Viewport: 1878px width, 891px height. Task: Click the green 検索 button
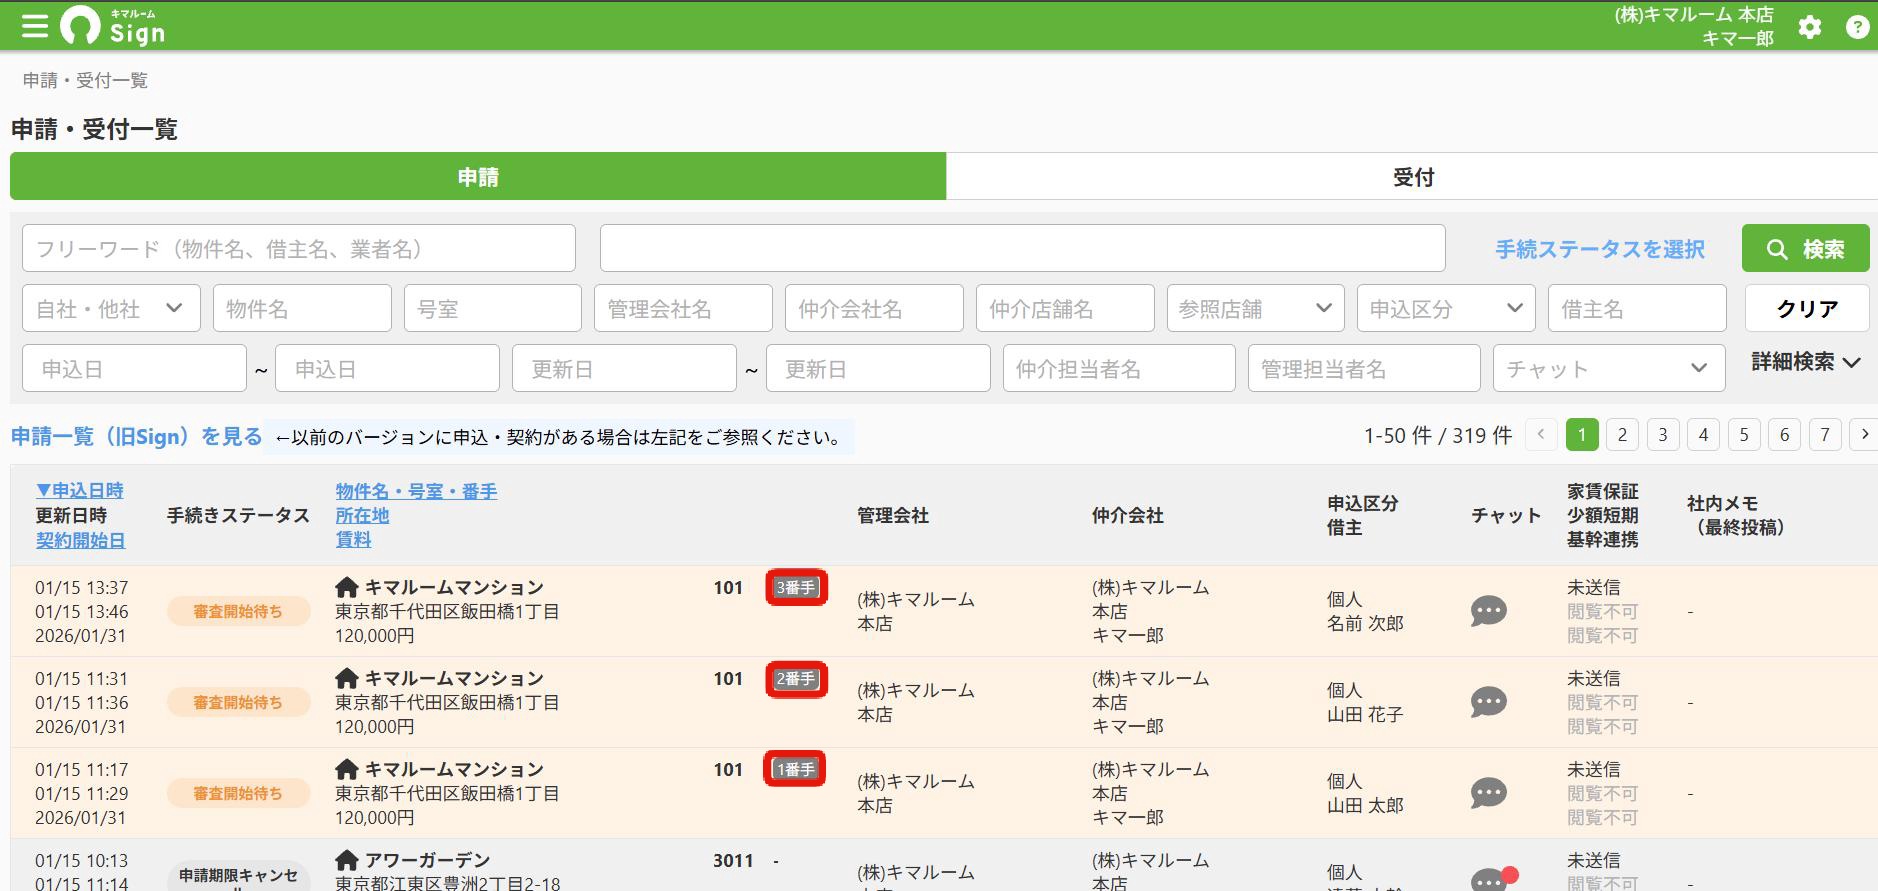click(1805, 248)
